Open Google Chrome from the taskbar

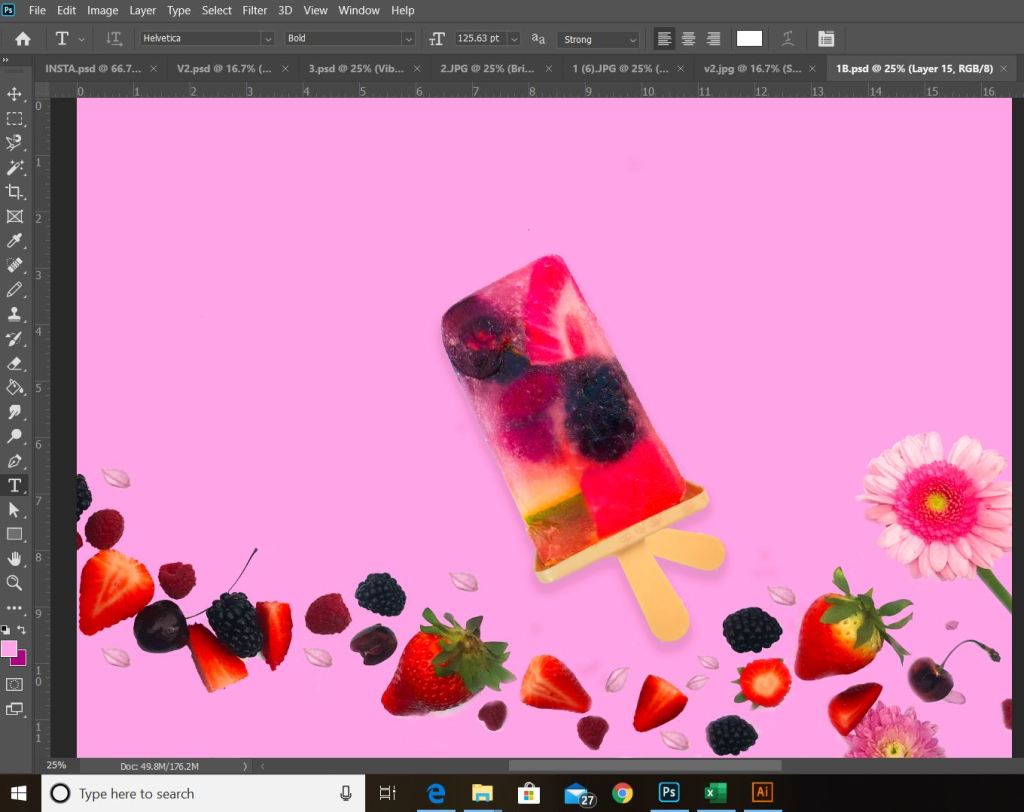pos(622,793)
